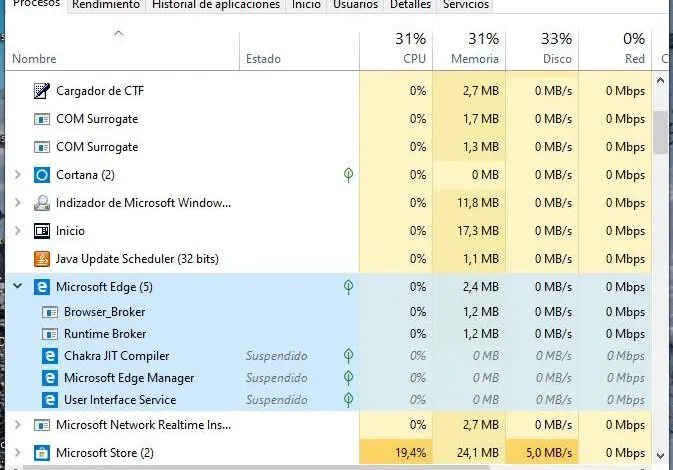Click the vertical scrollbar thumb

(x=662, y=130)
